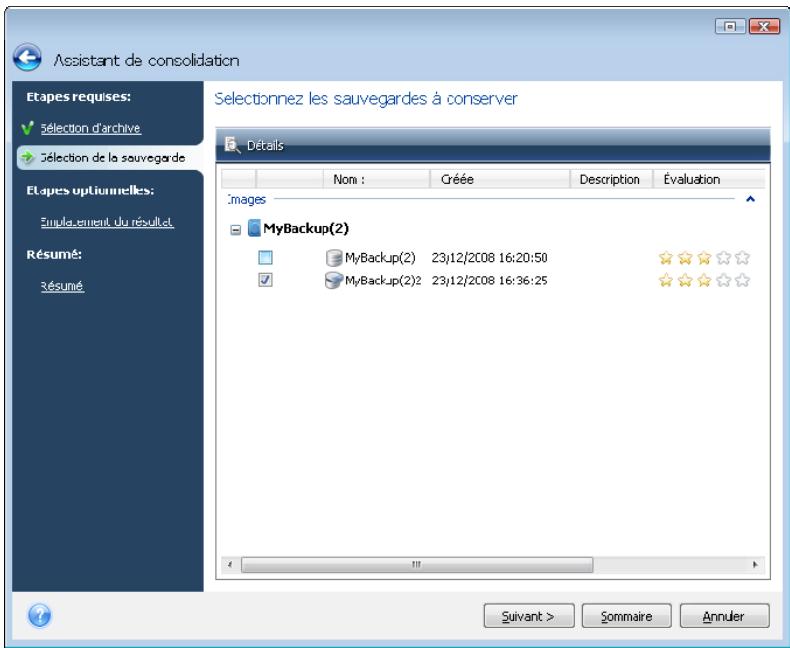This screenshot has width=790, height=648.
Task: Sort by the Créée column header
Action: (500, 179)
